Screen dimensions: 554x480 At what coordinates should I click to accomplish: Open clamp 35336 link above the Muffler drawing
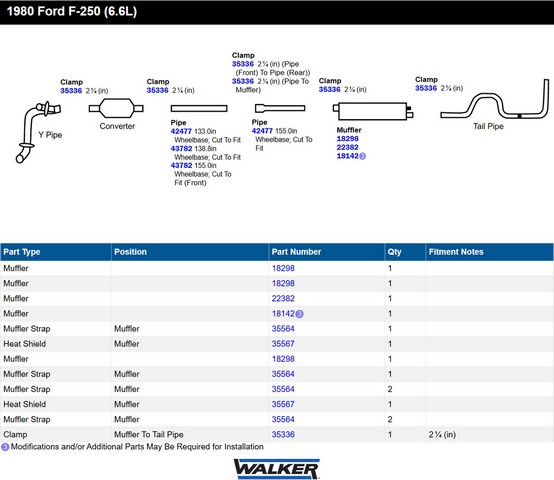click(329, 89)
